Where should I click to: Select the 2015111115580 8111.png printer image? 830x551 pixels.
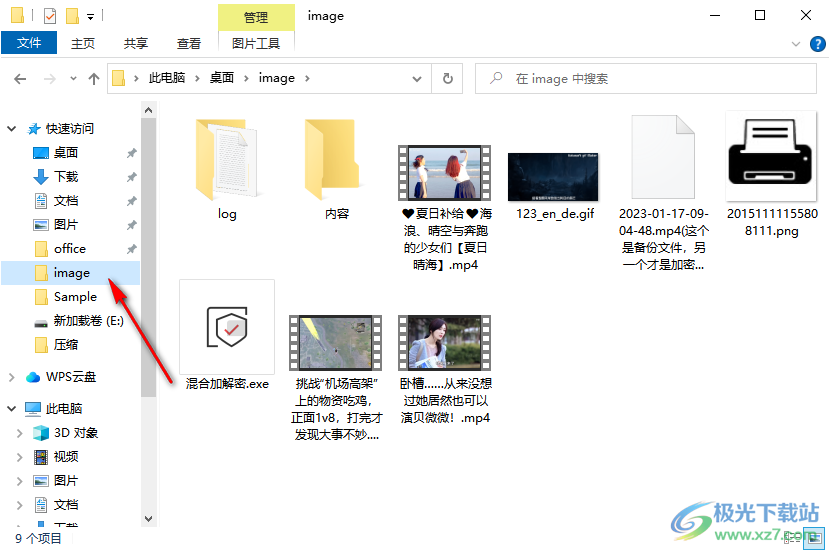771,175
